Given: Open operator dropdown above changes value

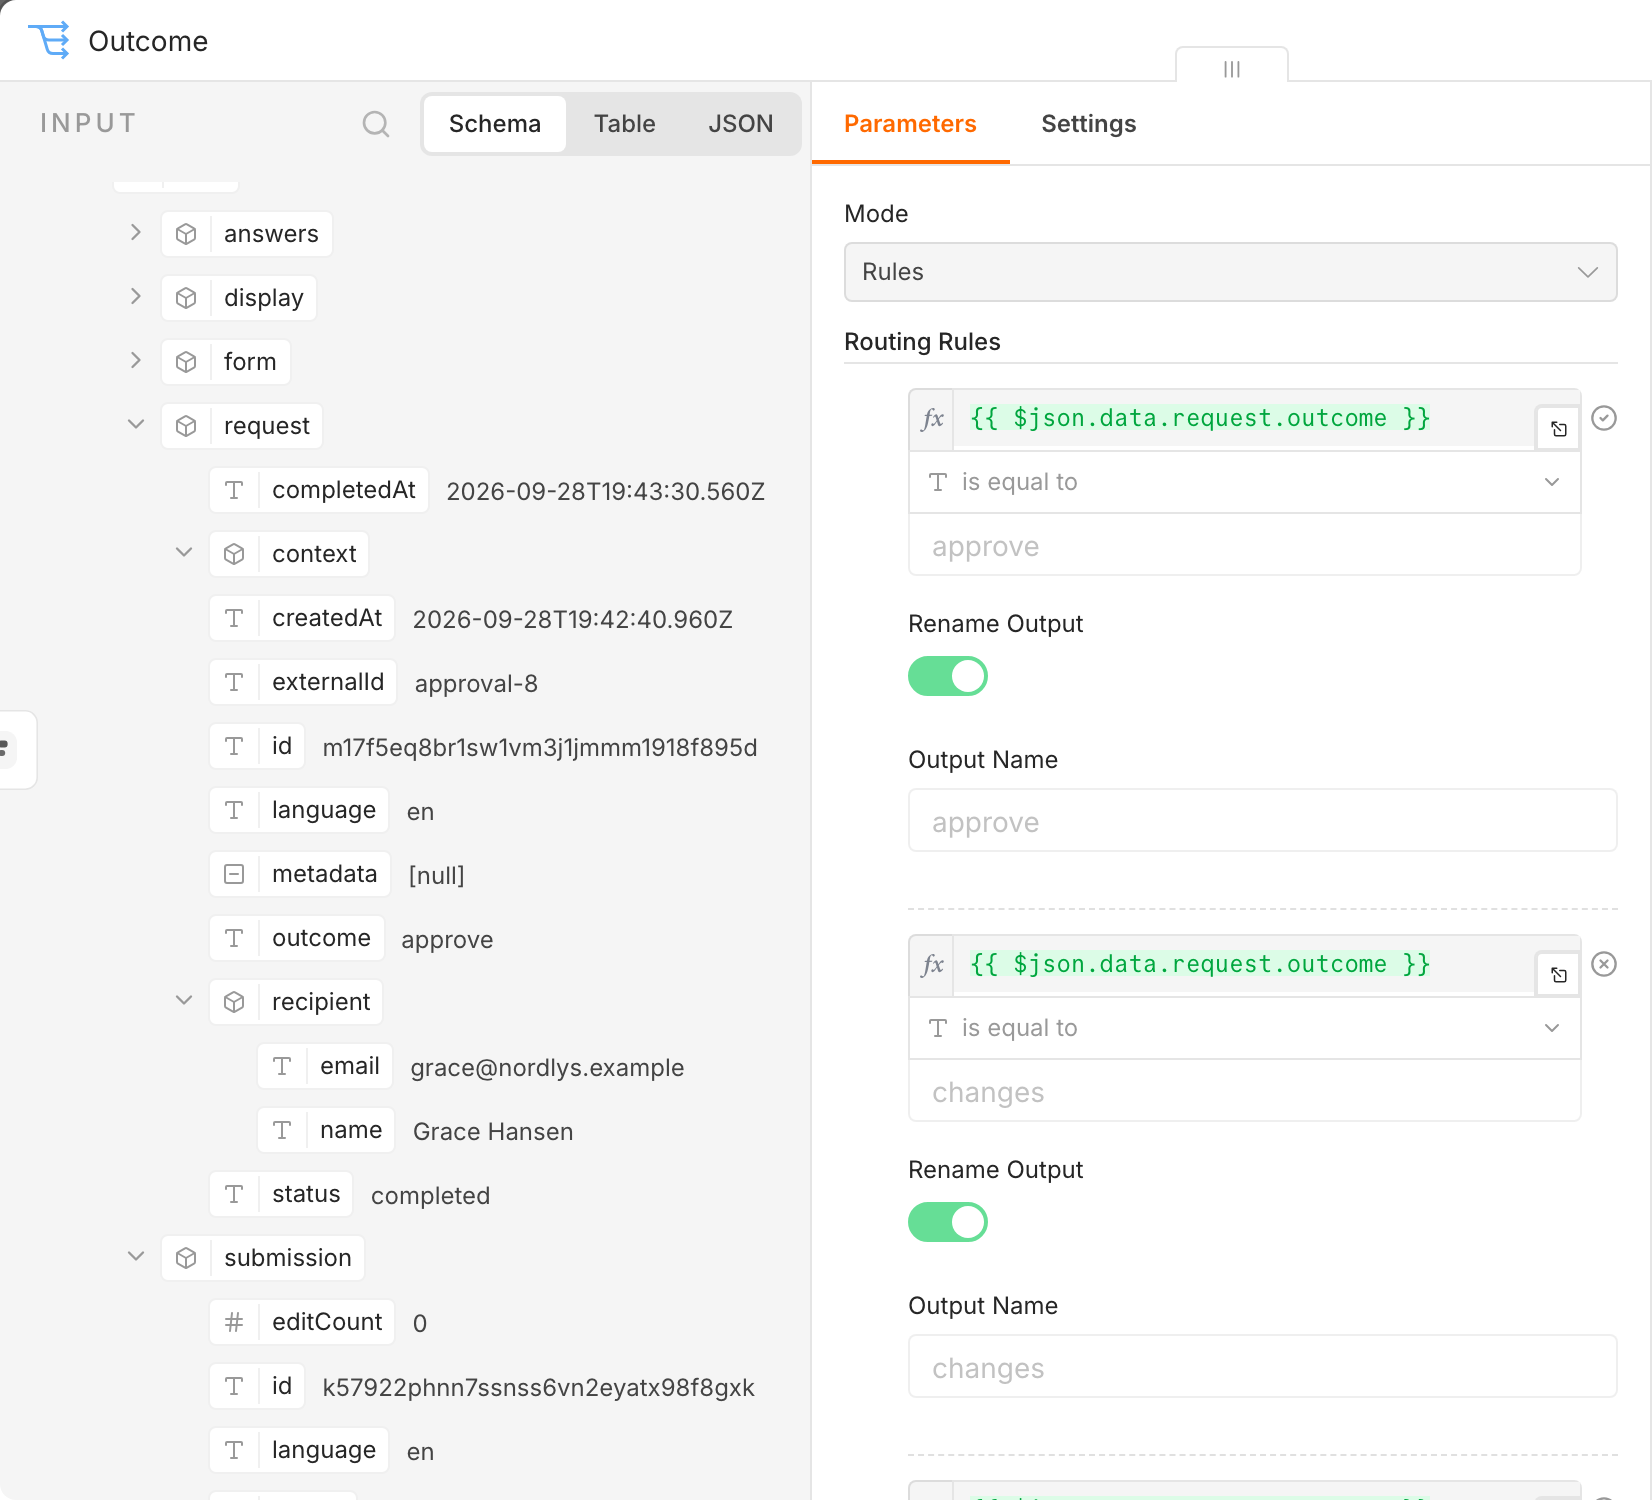Looking at the screenshot, I should coord(1245,1028).
